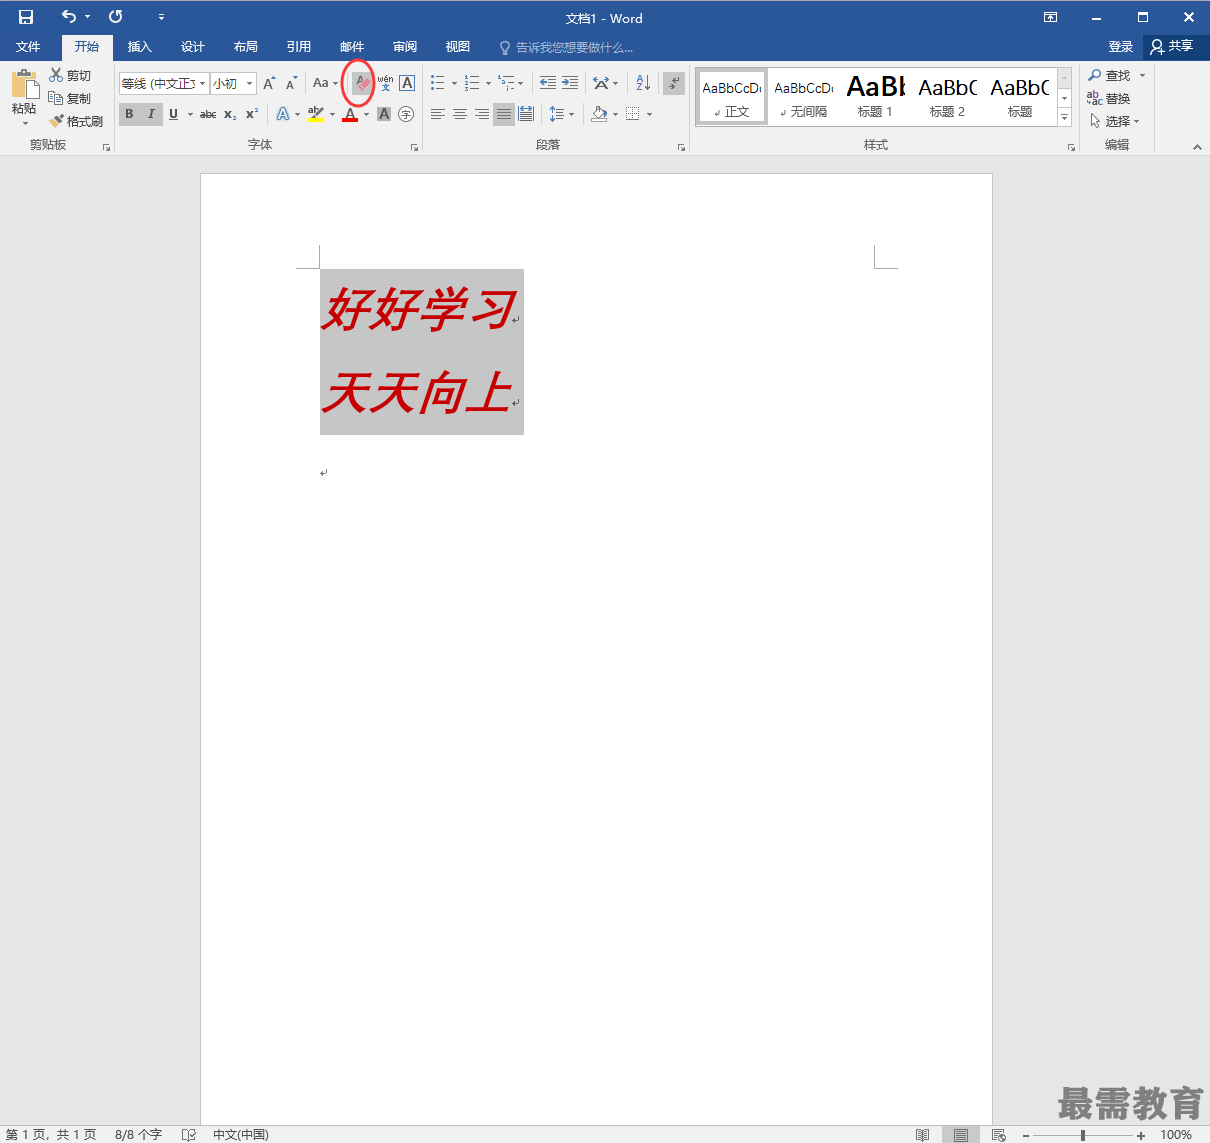Switch to the Insert (插入) tab
The width and height of the screenshot is (1210, 1143).
pyautogui.click(x=140, y=47)
